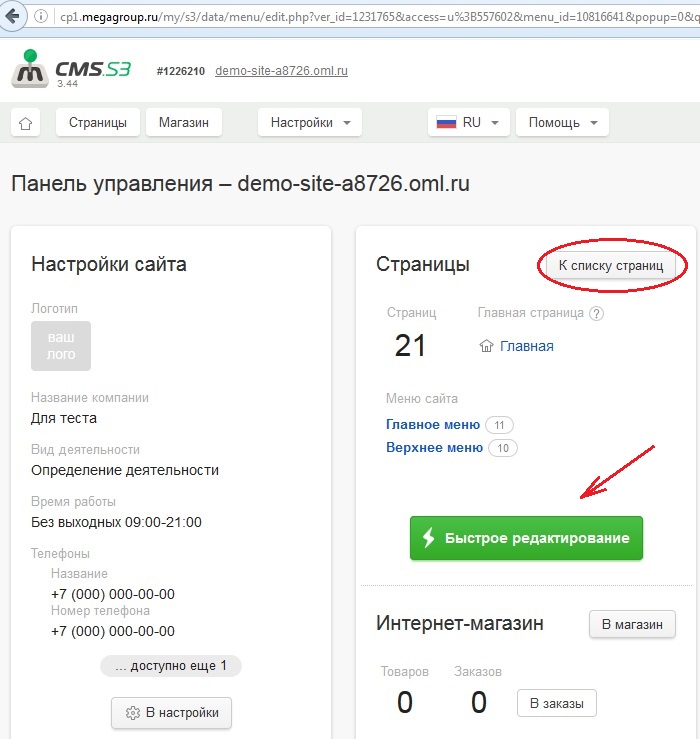Click the ваш лого placeholder image
Image resolution: width=700 pixels, height=739 pixels.
coord(61,345)
